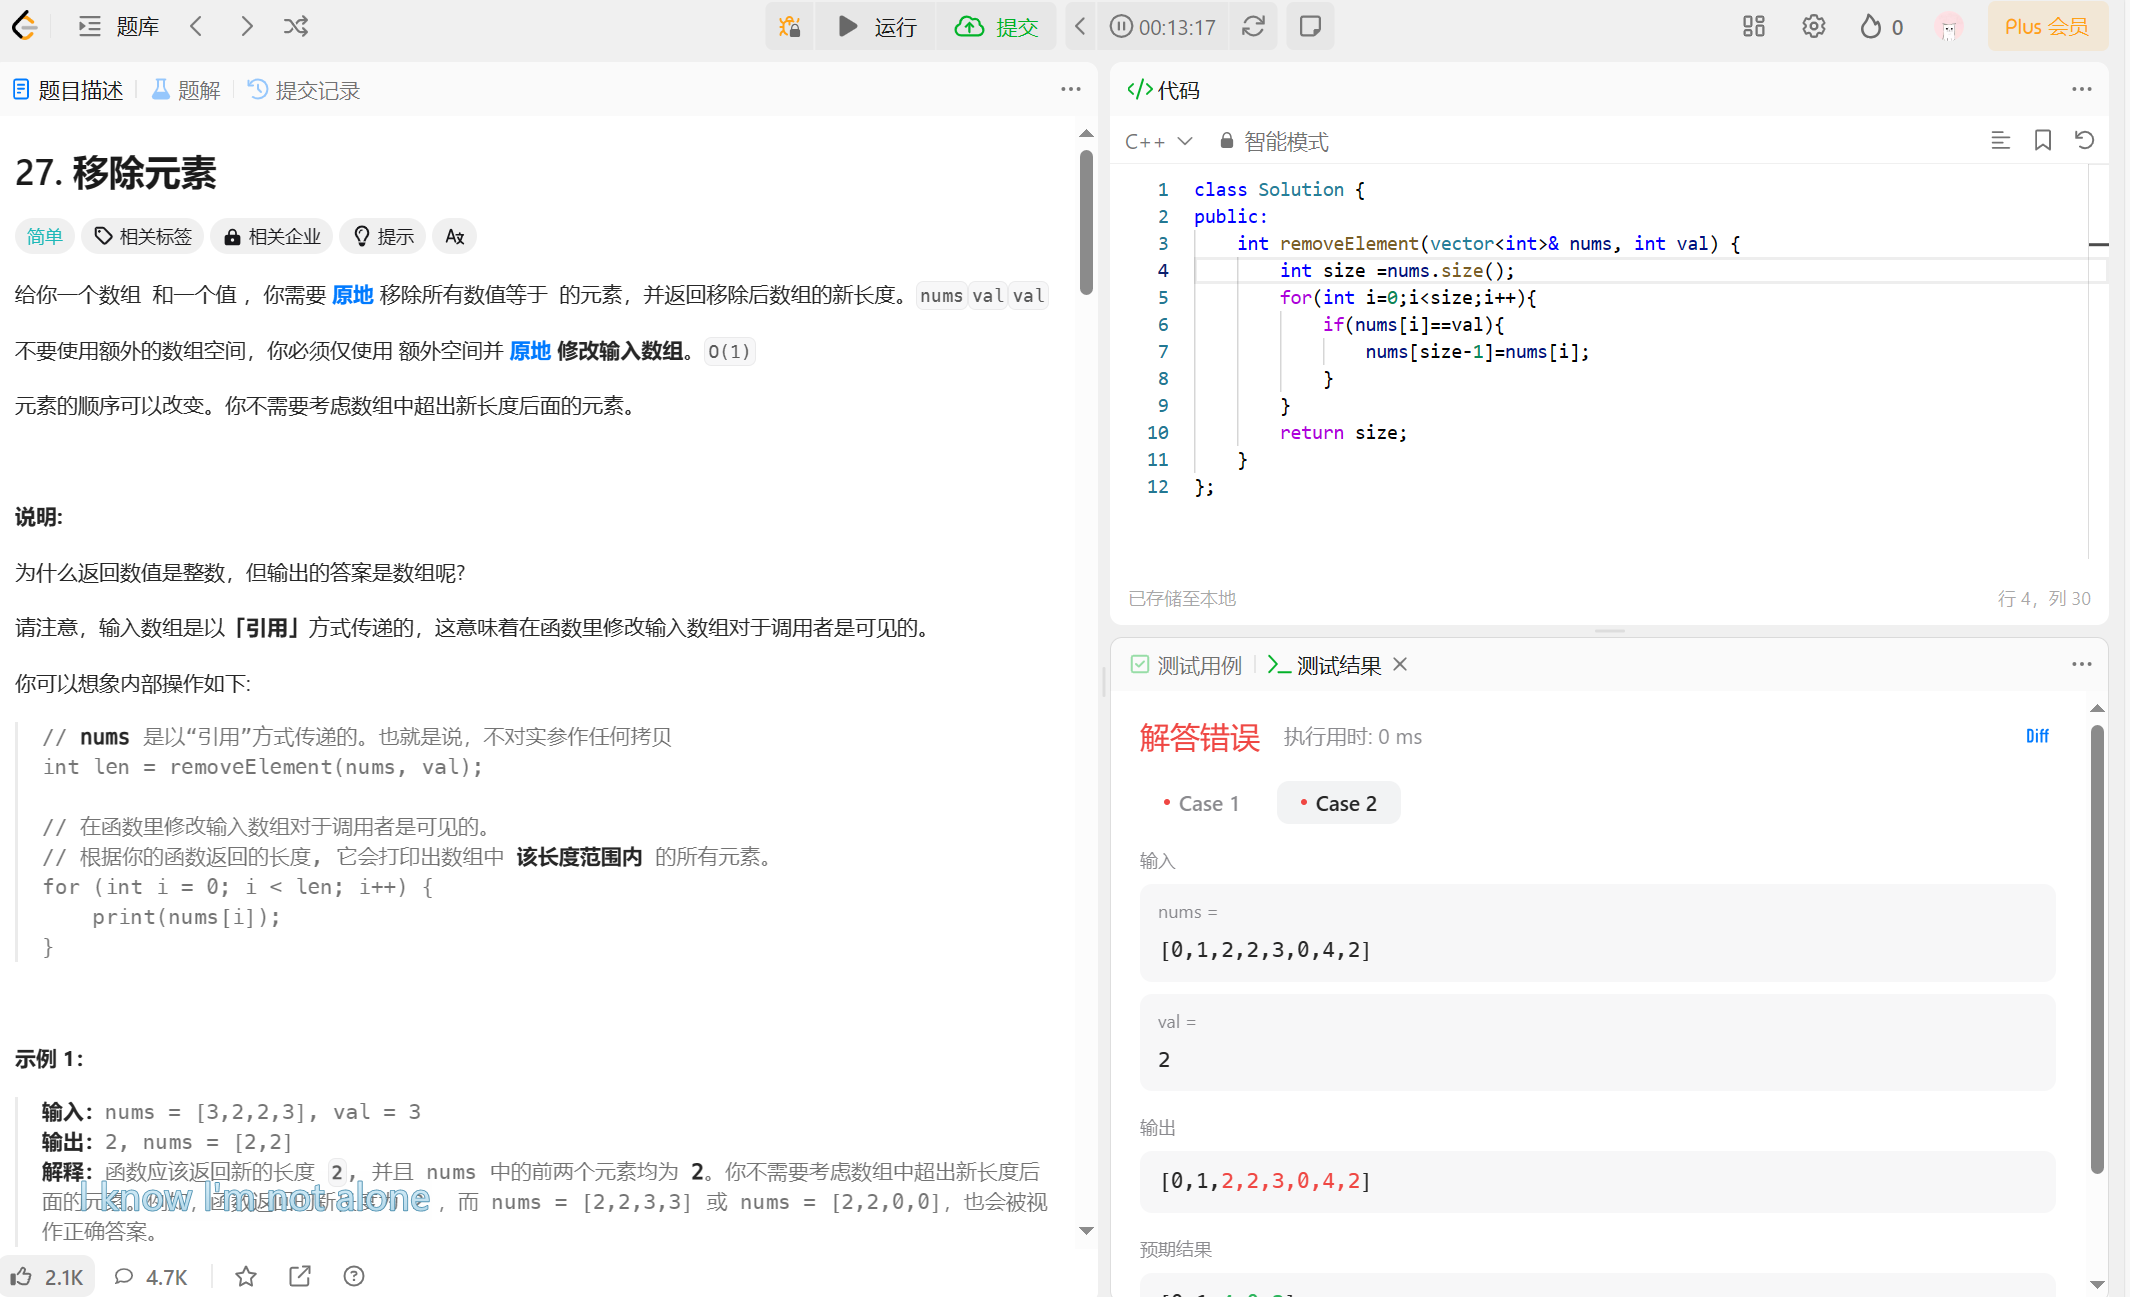Pick a random problem with shuffle icon
The image size is (2130, 1297).
pyautogui.click(x=296, y=26)
